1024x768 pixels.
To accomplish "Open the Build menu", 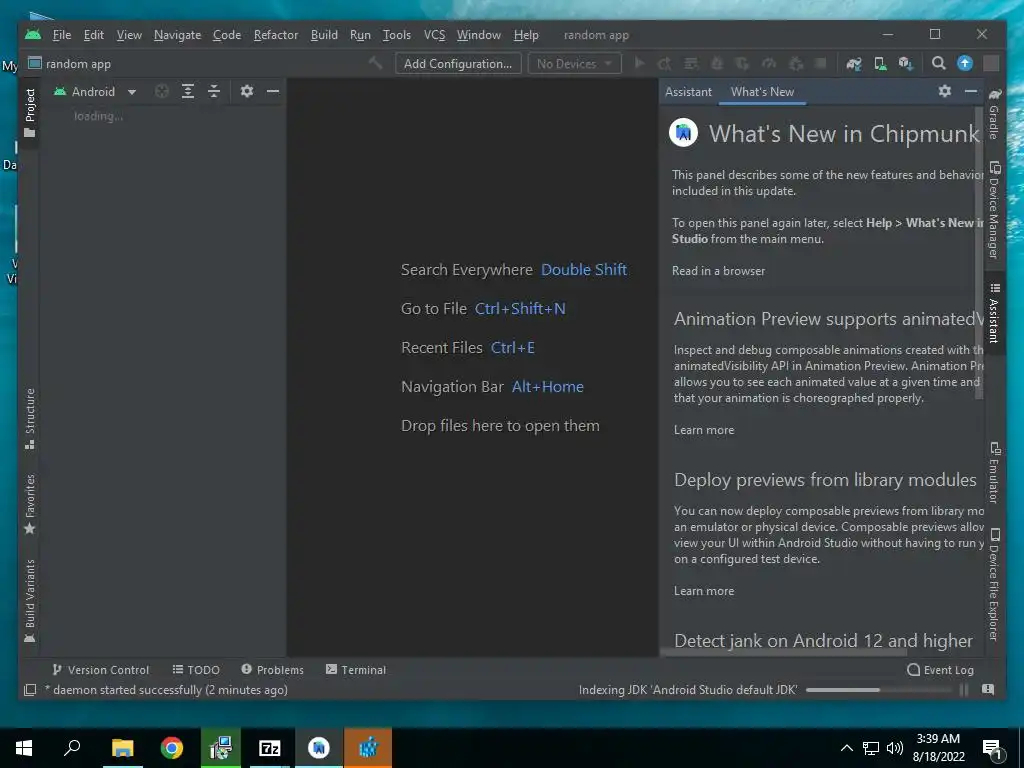I will tap(324, 35).
